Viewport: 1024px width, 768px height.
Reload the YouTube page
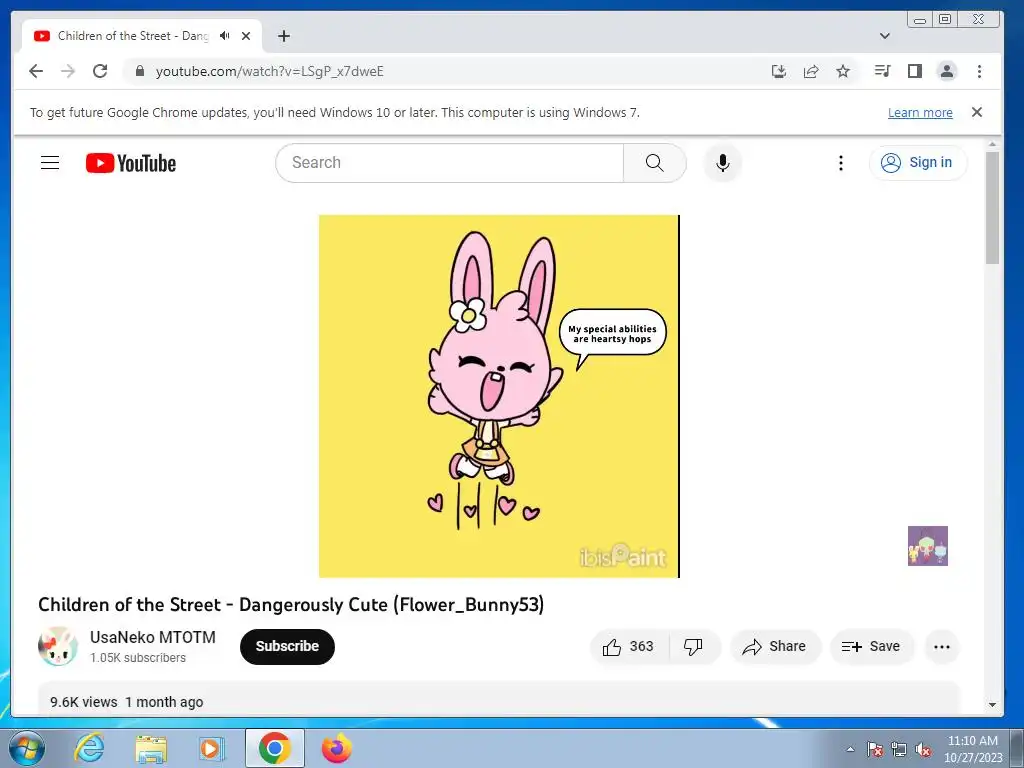coord(100,71)
